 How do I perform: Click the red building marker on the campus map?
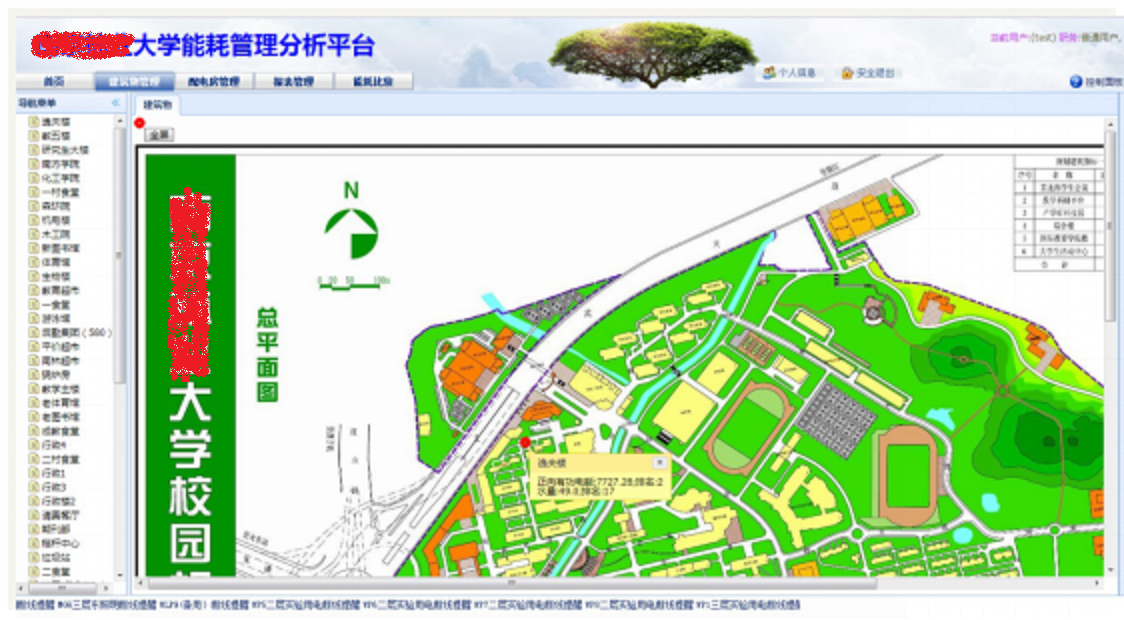coord(525,442)
